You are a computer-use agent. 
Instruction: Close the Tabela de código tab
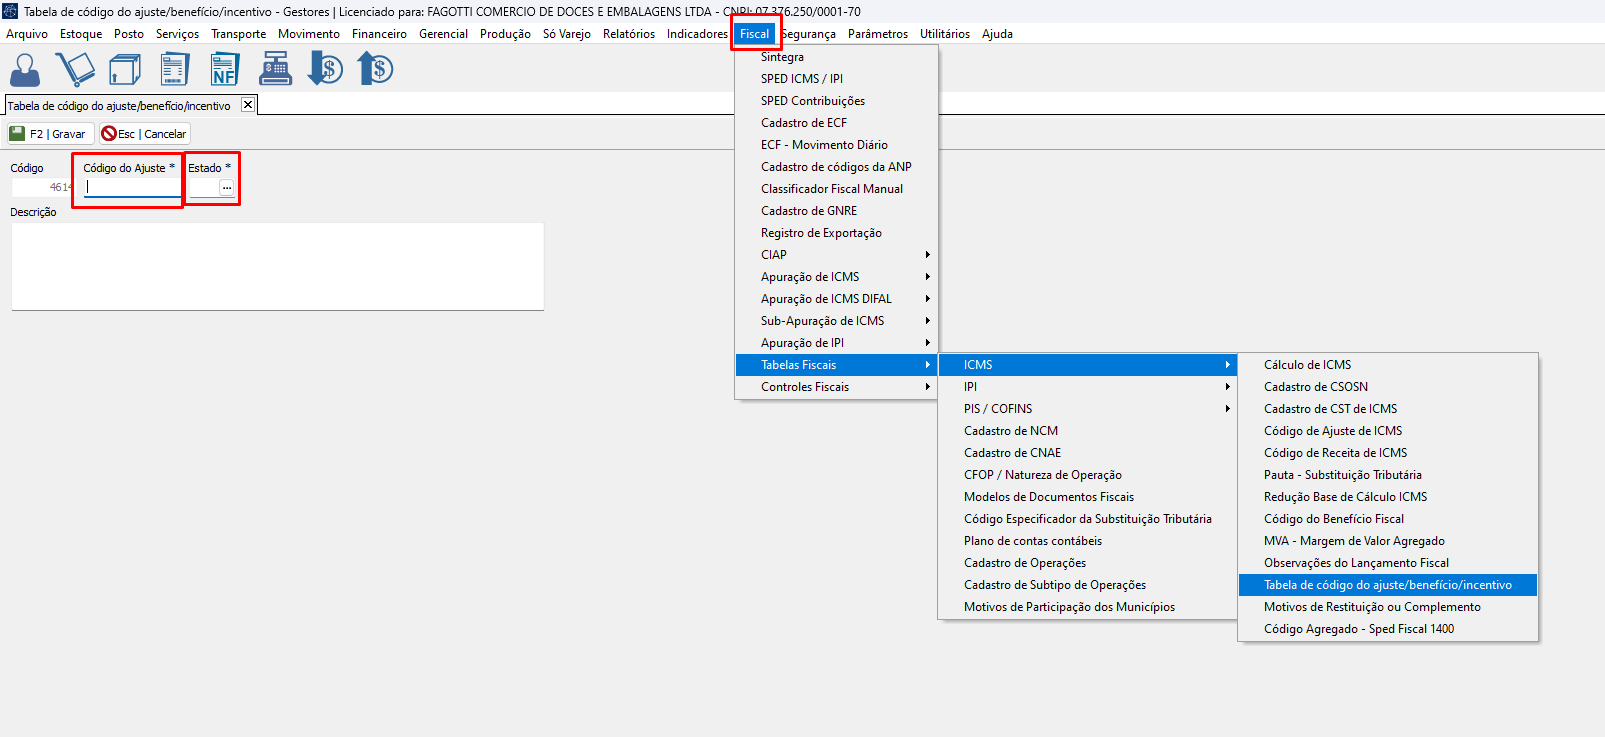(x=248, y=105)
